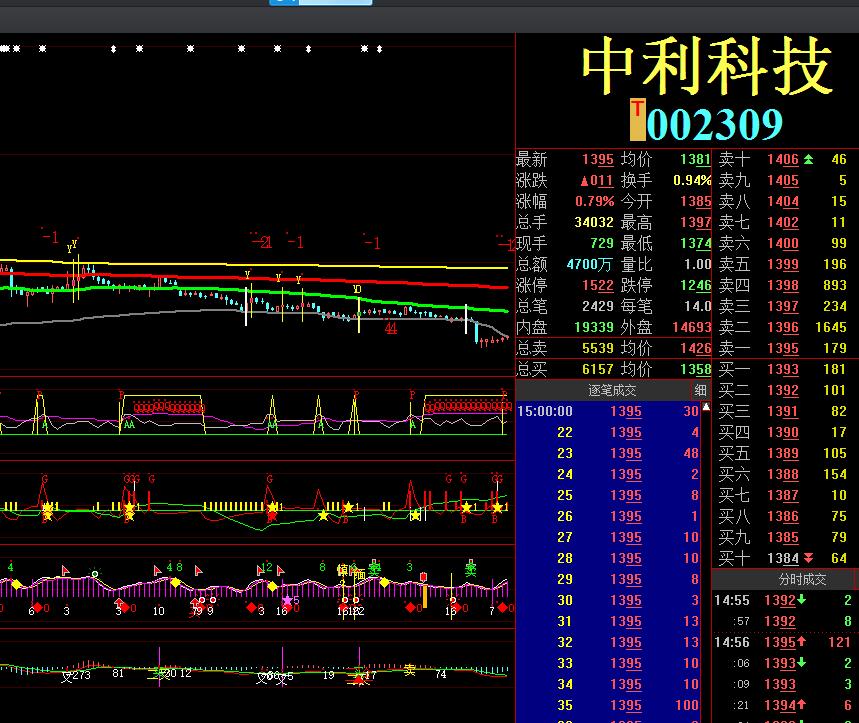Select the tick row numbered 26

click(x=608, y=516)
